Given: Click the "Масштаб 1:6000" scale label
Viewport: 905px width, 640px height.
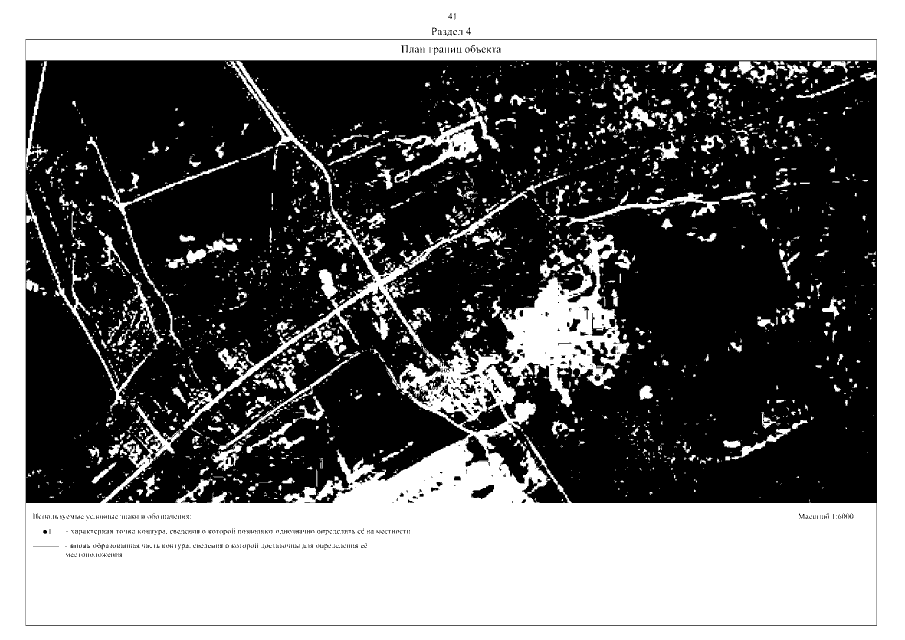Looking at the screenshot, I should tap(826, 517).
